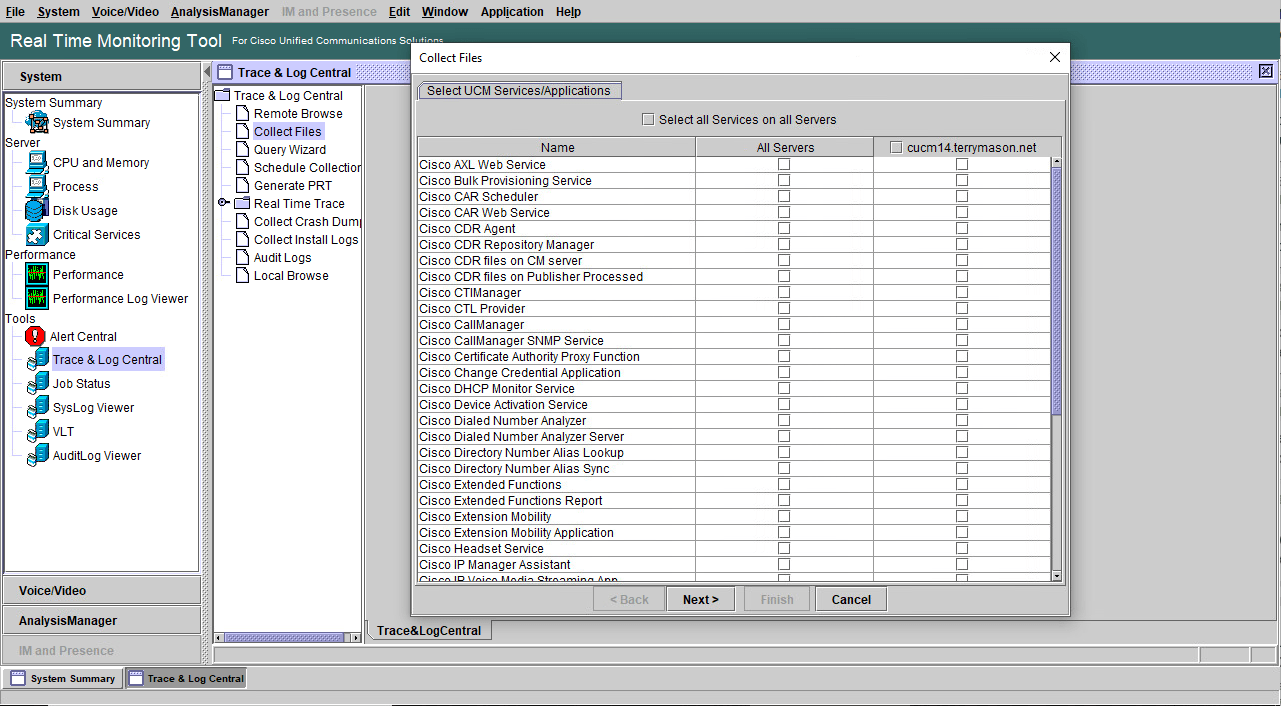
Task: Click the System Summary monitor icon in sidebar
Action: [38, 123]
